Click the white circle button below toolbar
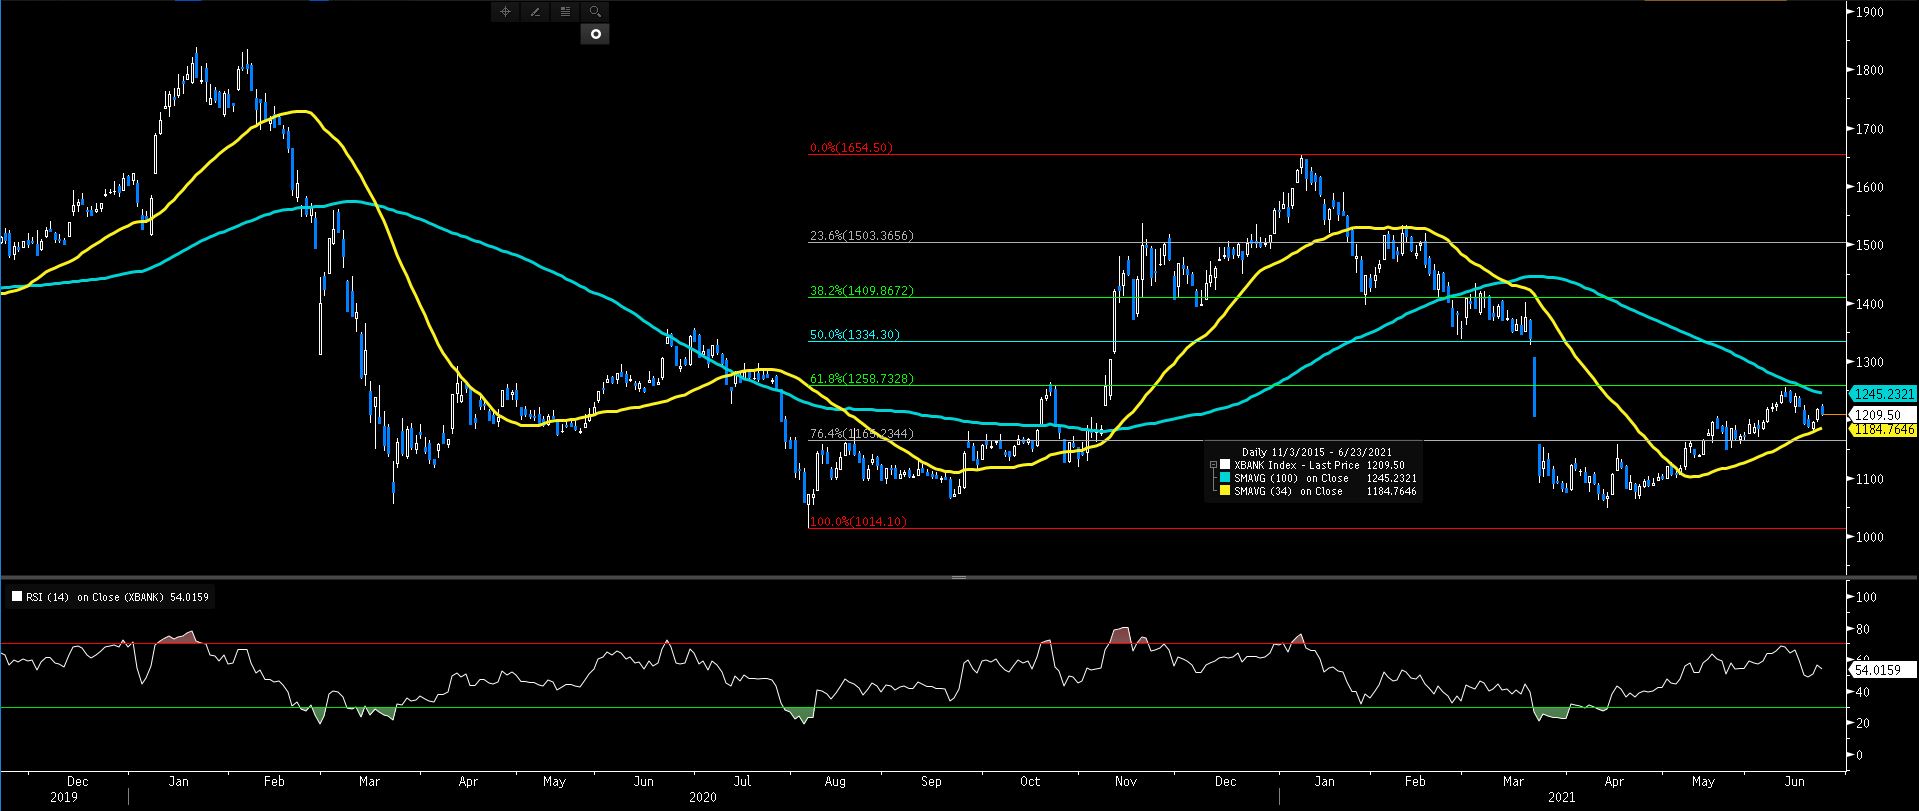This screenshot has height=811, width=1919. pyautogui.click(x=595, y=34)
